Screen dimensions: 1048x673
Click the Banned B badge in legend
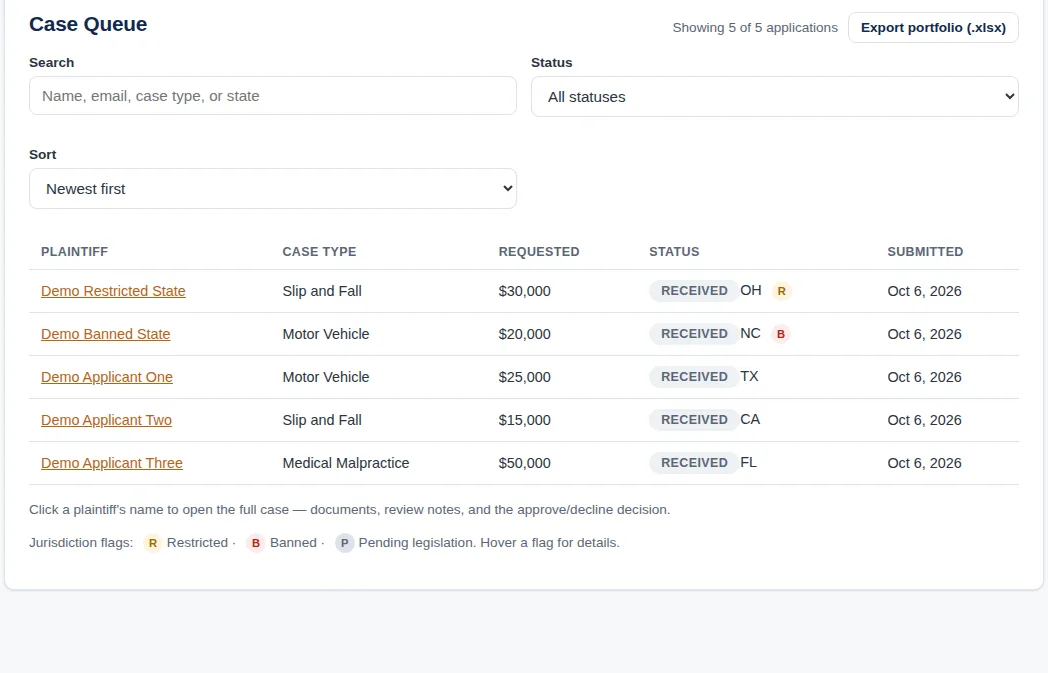coord(256,543)
